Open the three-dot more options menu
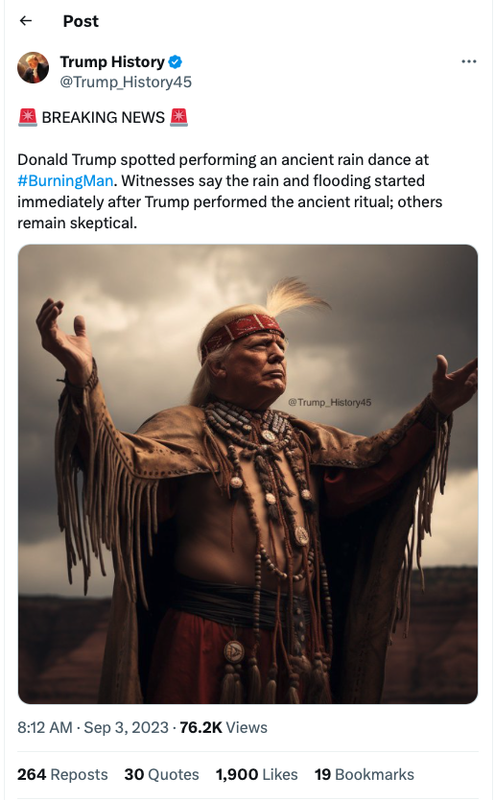Viewport: 495px width, 800px height. coord(468,61)
